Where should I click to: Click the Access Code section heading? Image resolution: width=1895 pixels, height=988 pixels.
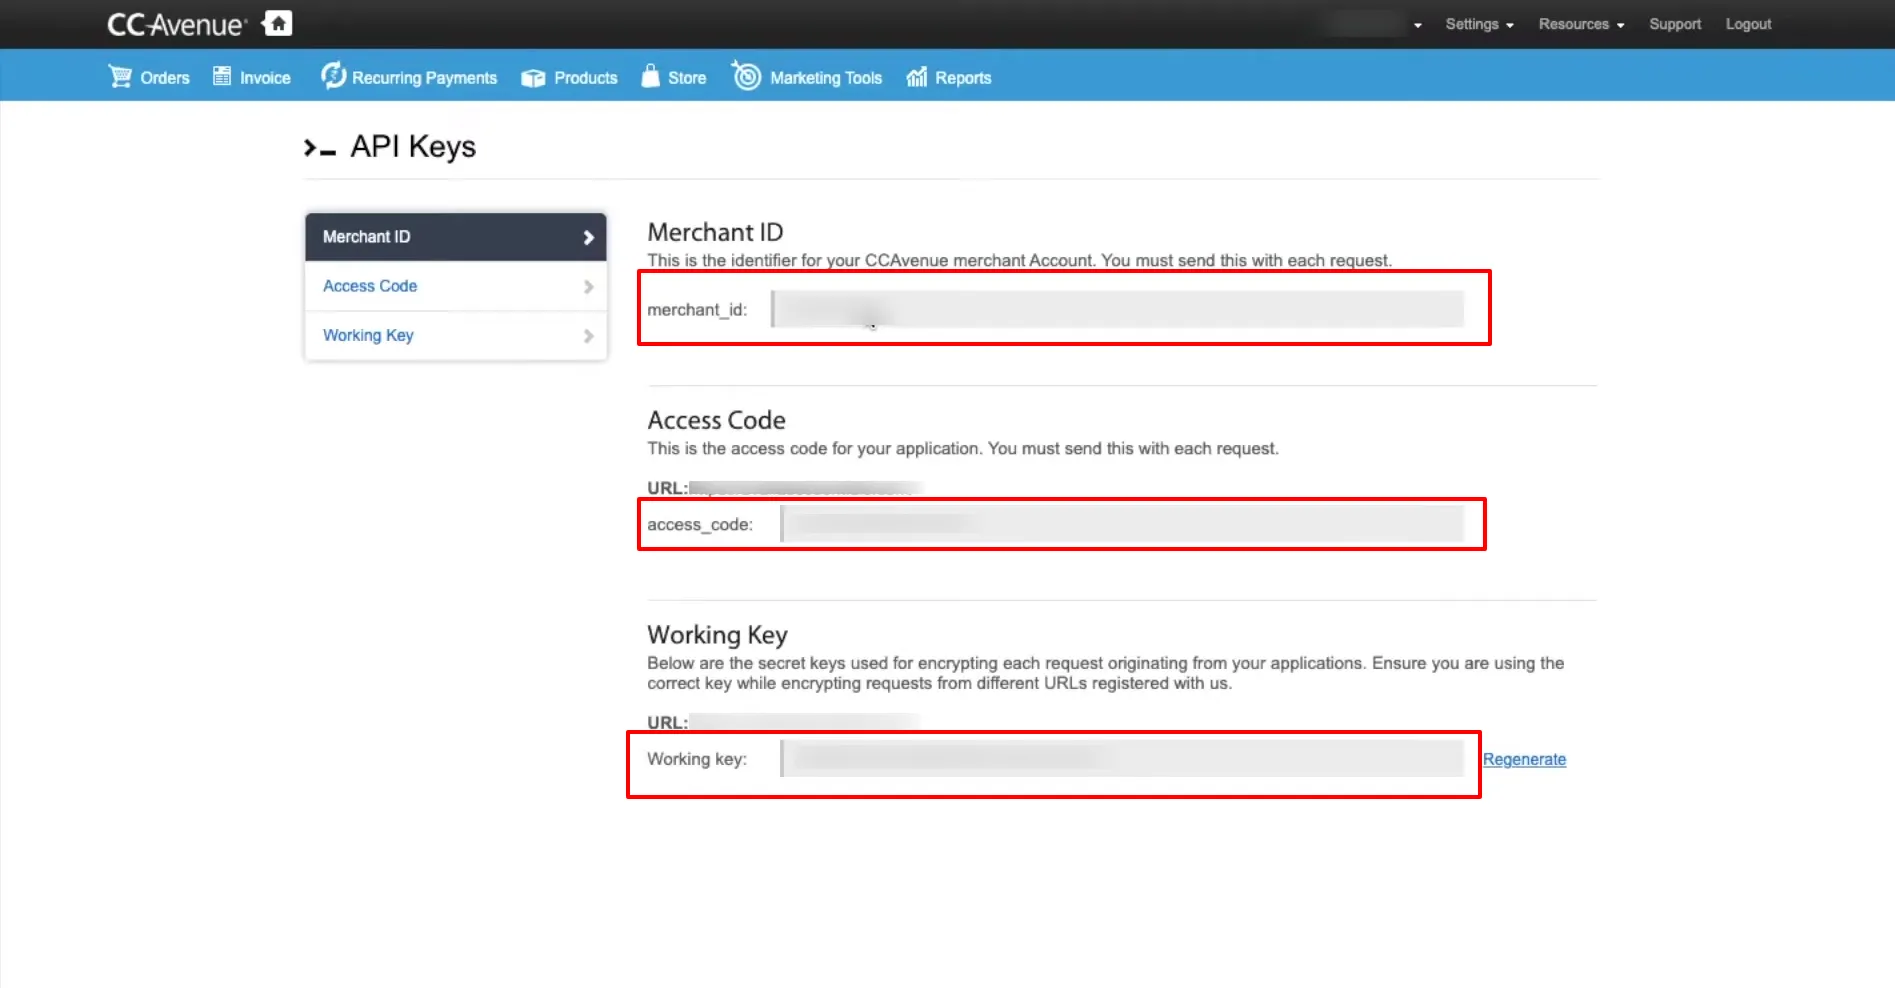point(716,420)
